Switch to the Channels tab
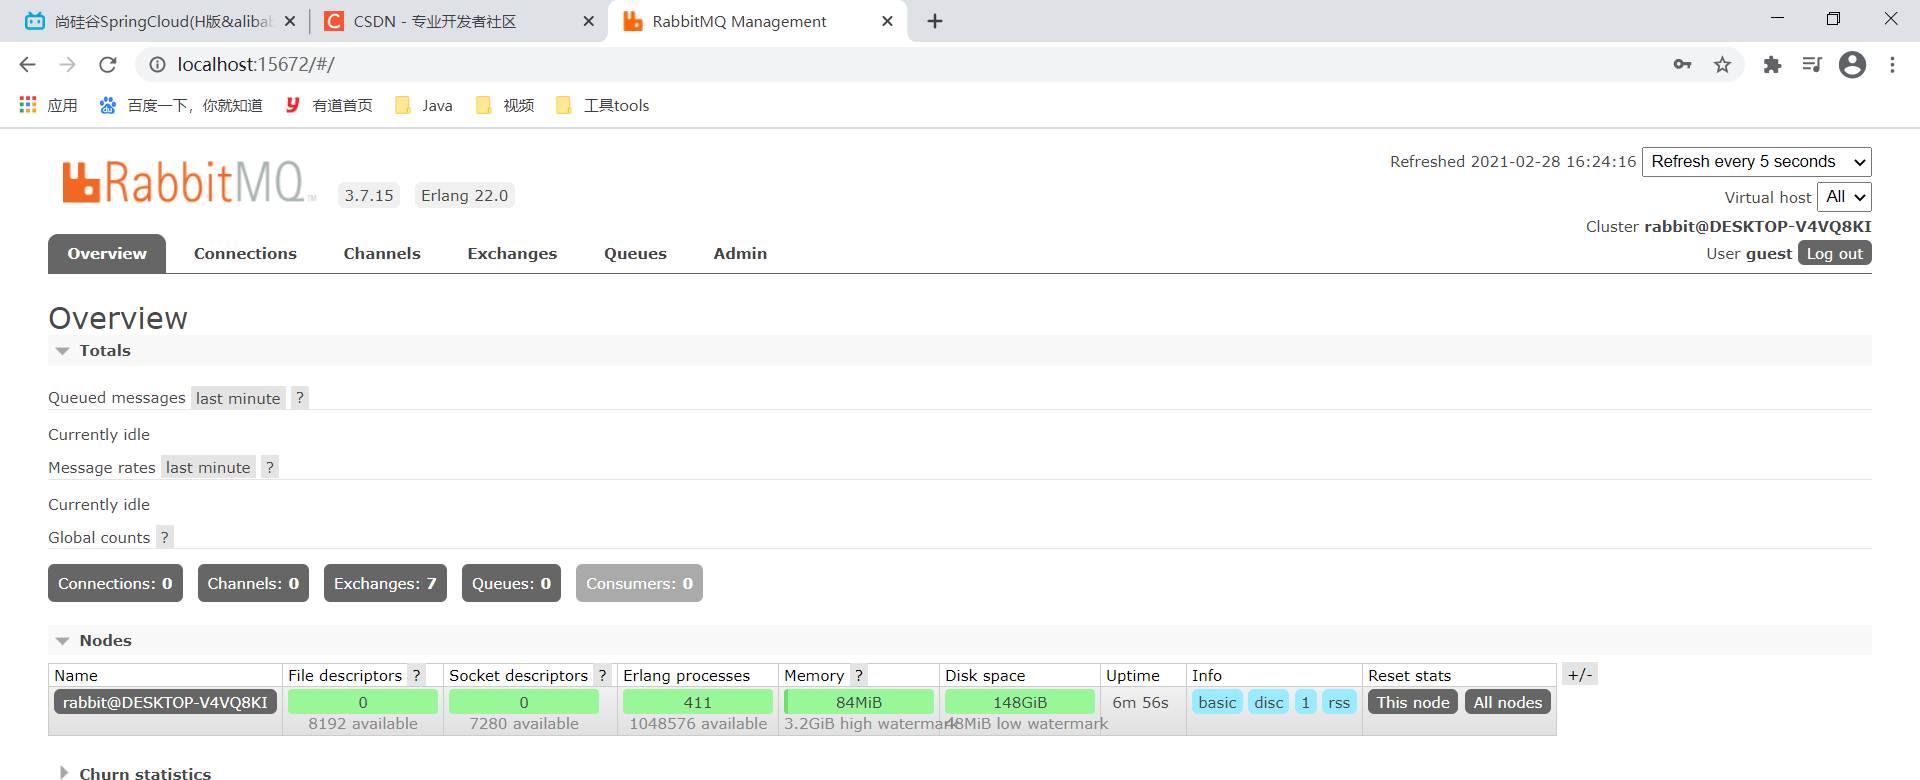The image size is (1920, 780). (x=382, y=254)
